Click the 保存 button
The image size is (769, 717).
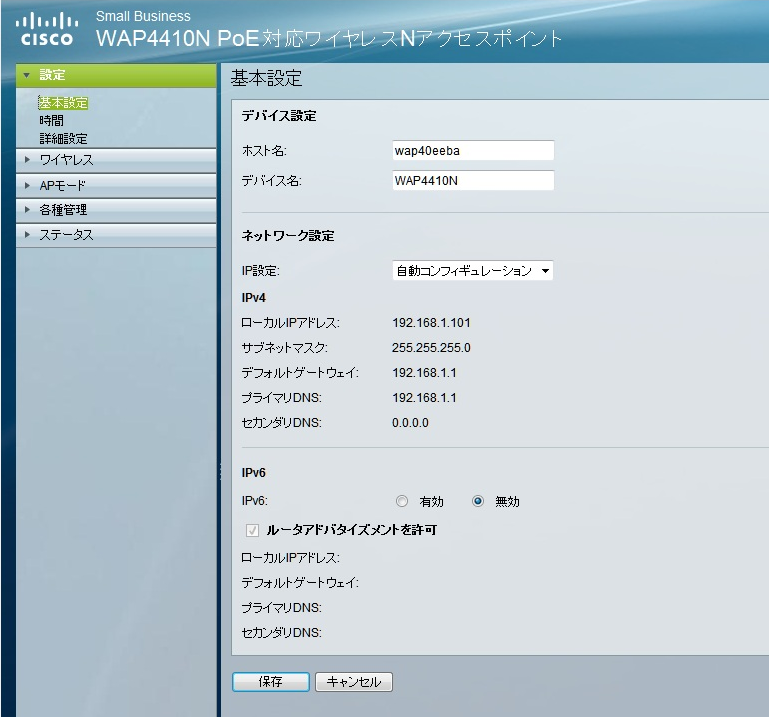click(271, 682)
